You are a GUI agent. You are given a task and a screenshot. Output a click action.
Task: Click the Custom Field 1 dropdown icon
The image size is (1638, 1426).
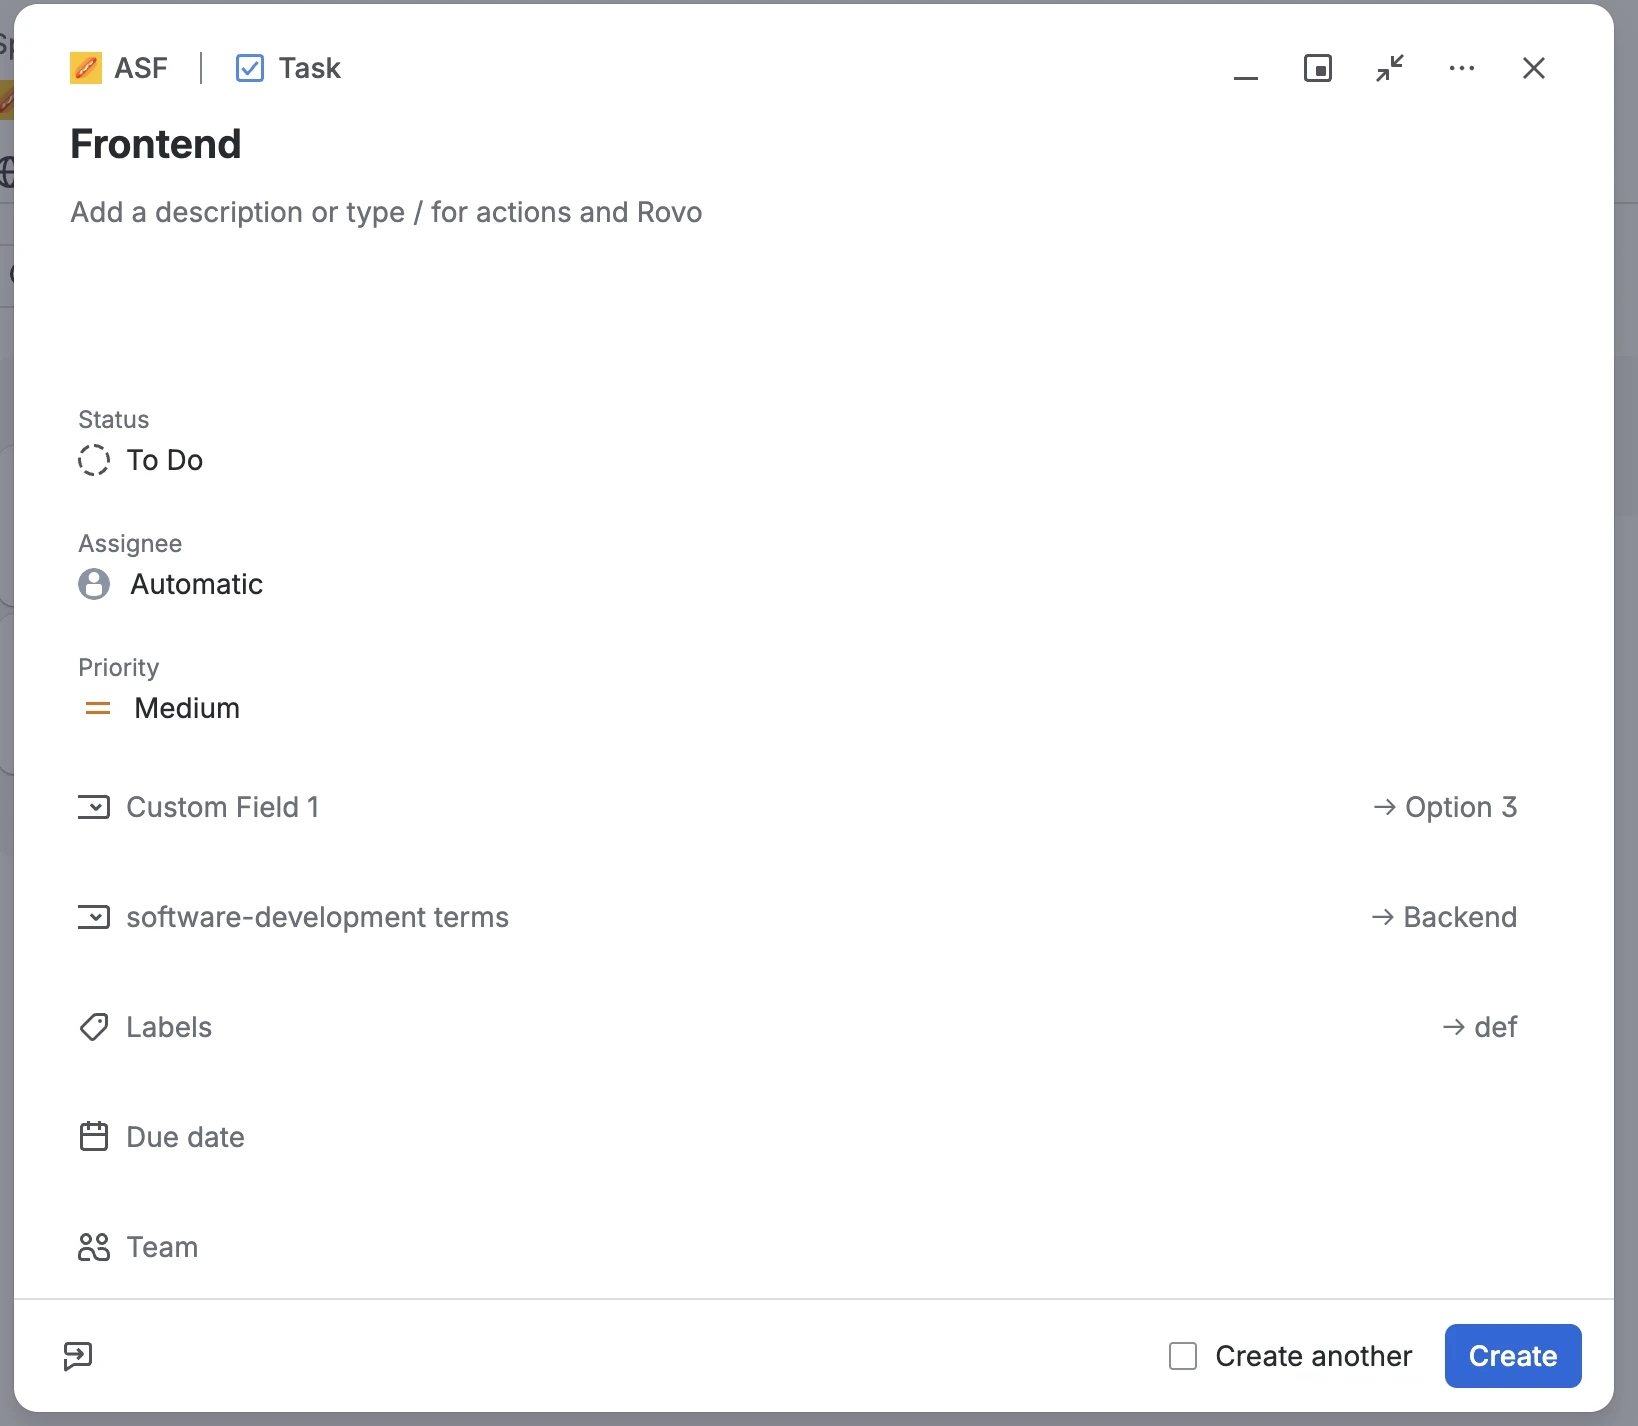(94, 807)
